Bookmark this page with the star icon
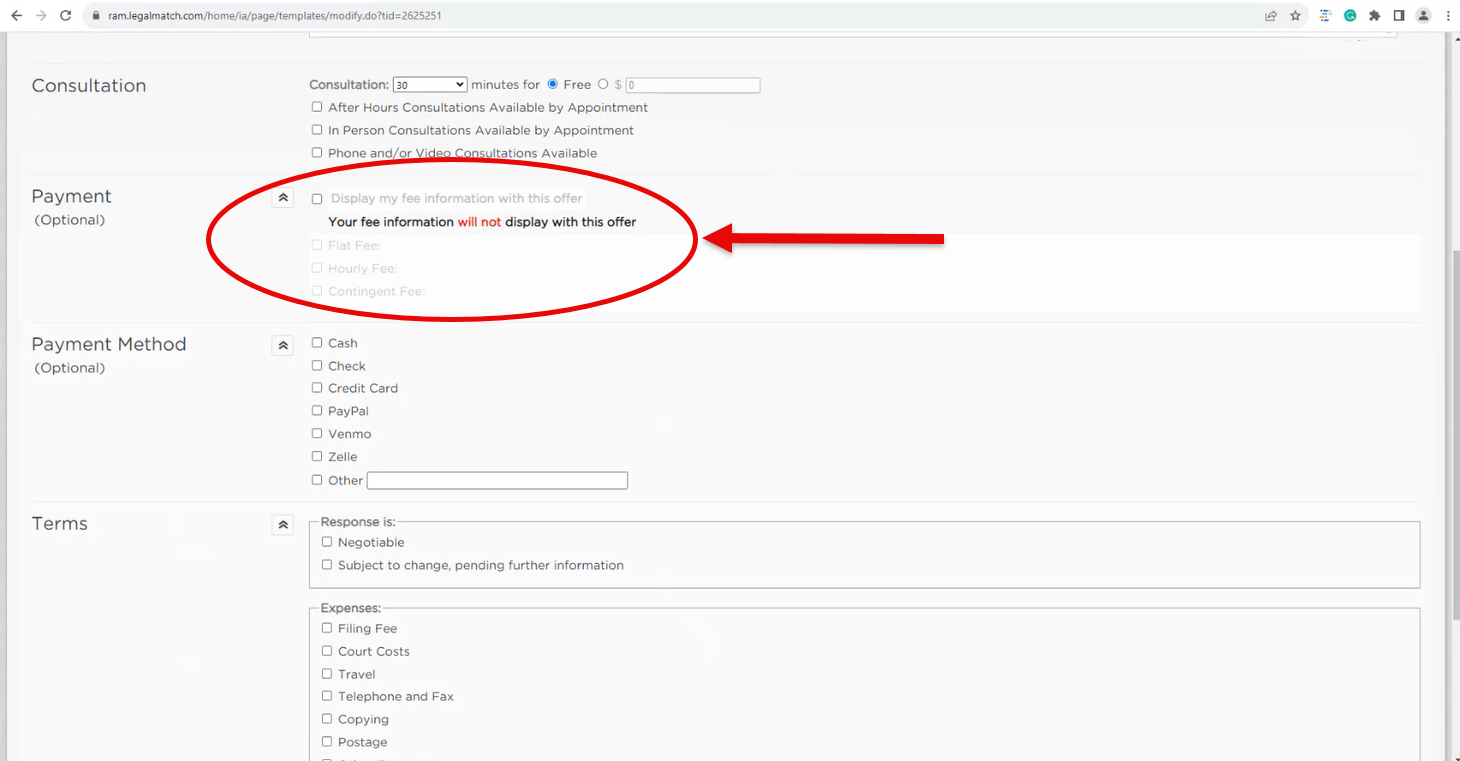The height and width of the screenshot is (761, 1460). [x=1295, y=16]
